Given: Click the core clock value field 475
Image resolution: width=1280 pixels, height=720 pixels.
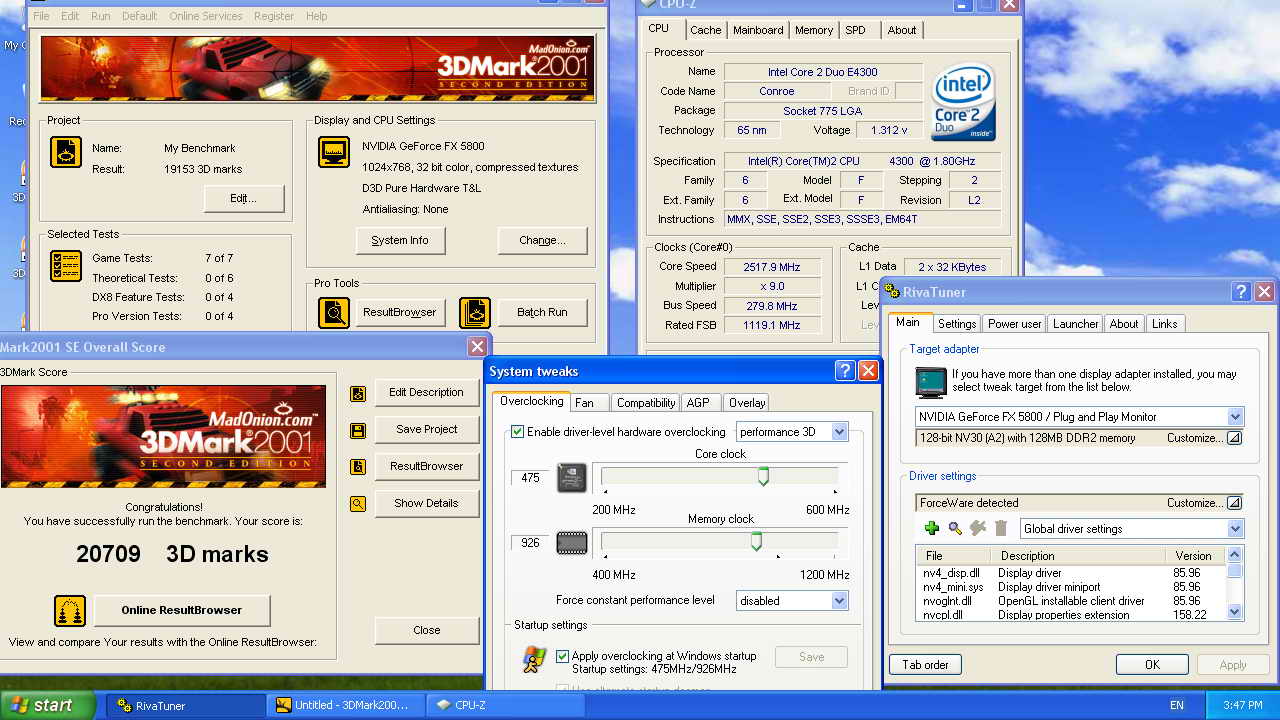Looking at the screenshot, I should (x=530, y=478).
